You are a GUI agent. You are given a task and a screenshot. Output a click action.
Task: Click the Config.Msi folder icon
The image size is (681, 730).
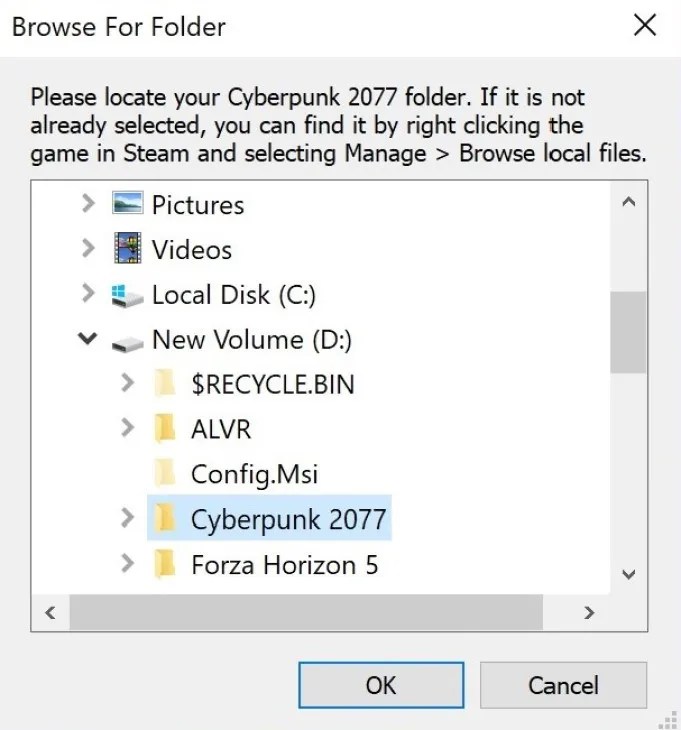pyautogui.click(x=167, y=474)
